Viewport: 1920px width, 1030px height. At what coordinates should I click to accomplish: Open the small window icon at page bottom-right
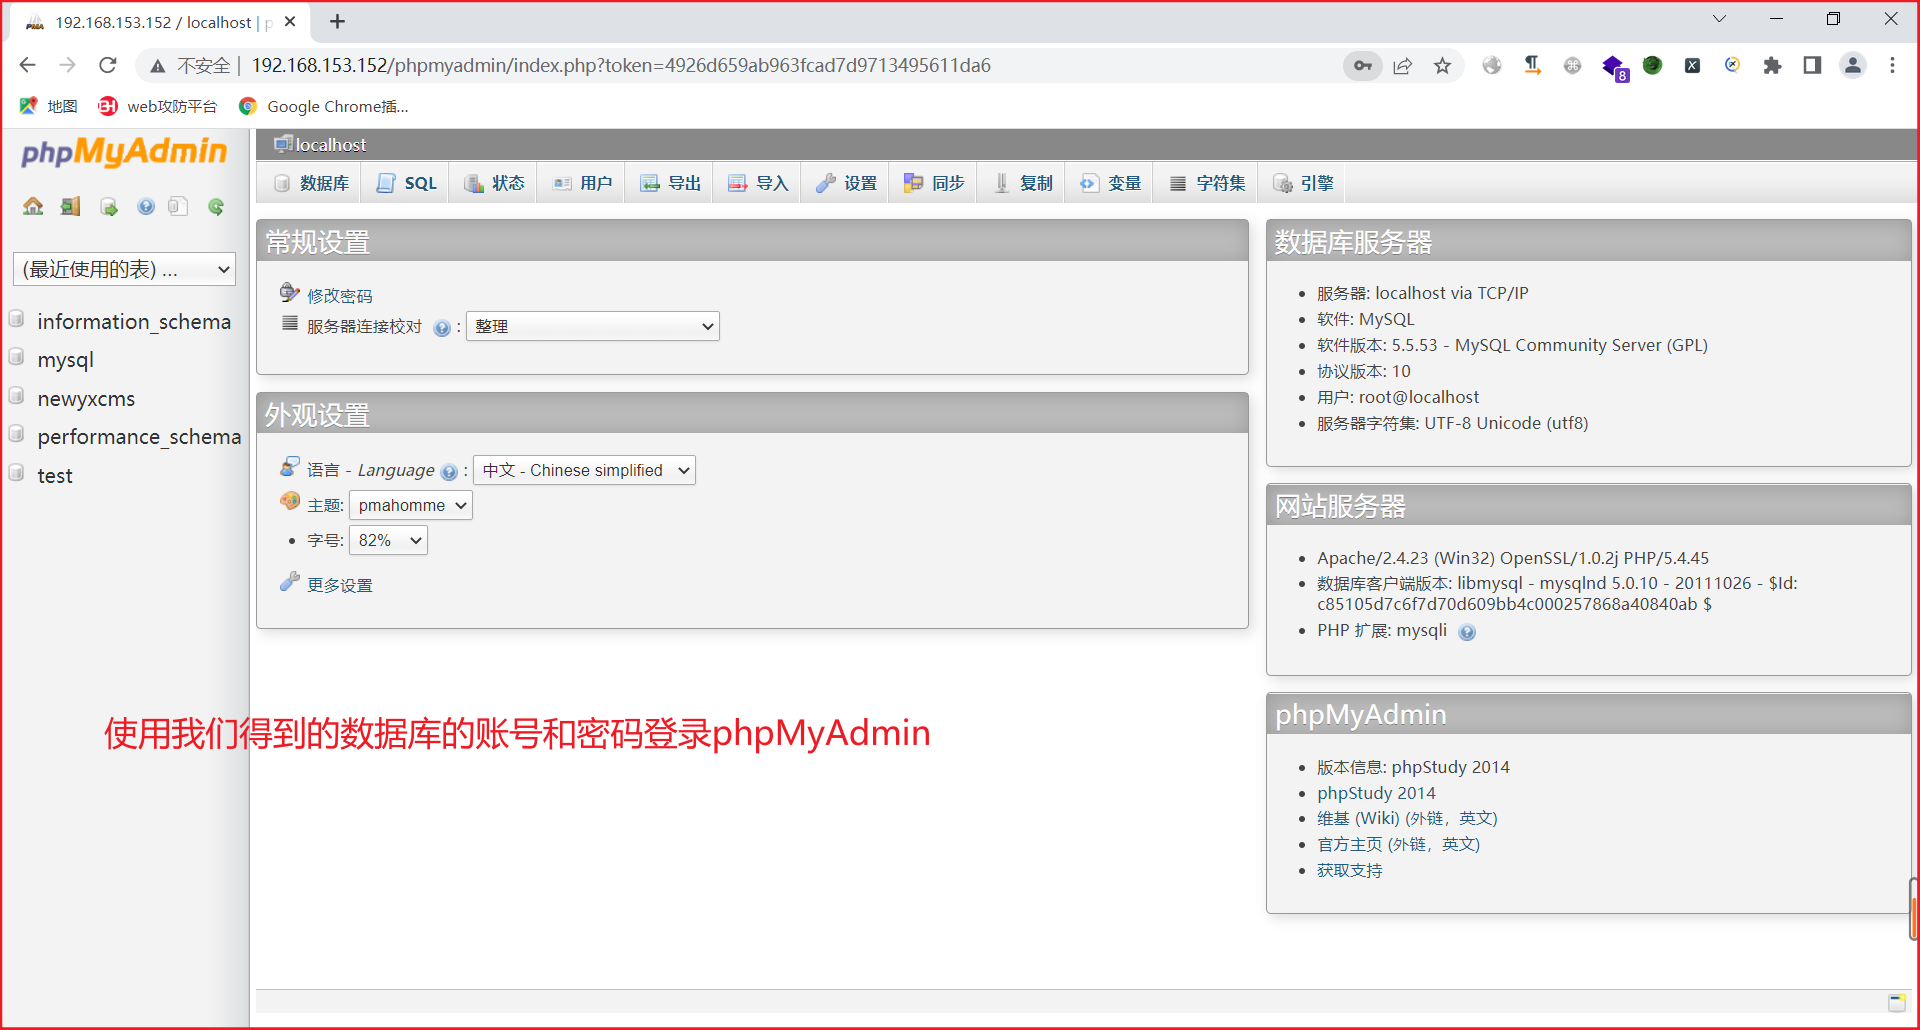(1896, 1002)
